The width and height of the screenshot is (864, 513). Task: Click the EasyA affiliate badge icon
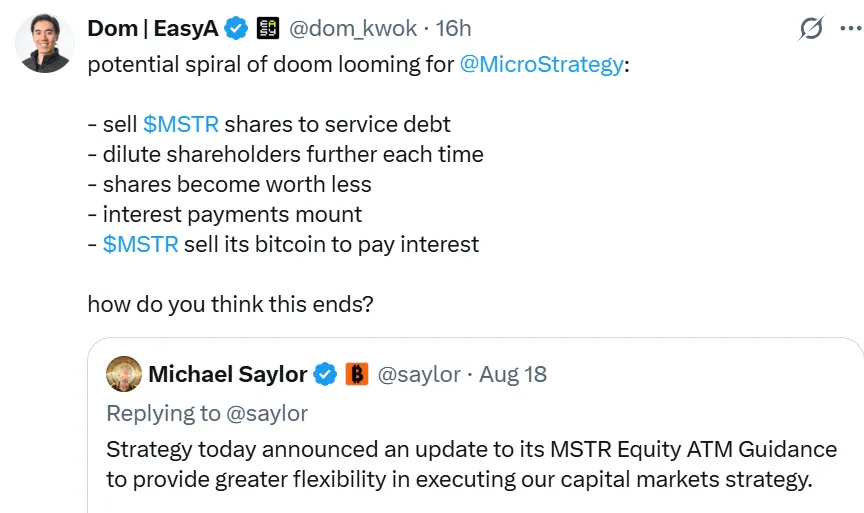pos(267,29)
